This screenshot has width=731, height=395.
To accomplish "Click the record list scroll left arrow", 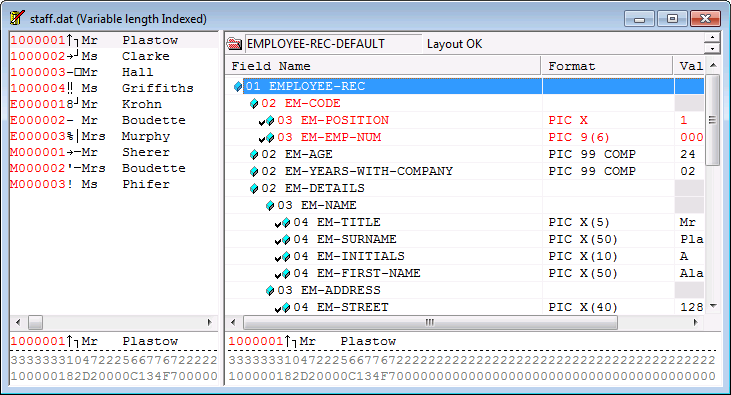I will tap(18, 322).
